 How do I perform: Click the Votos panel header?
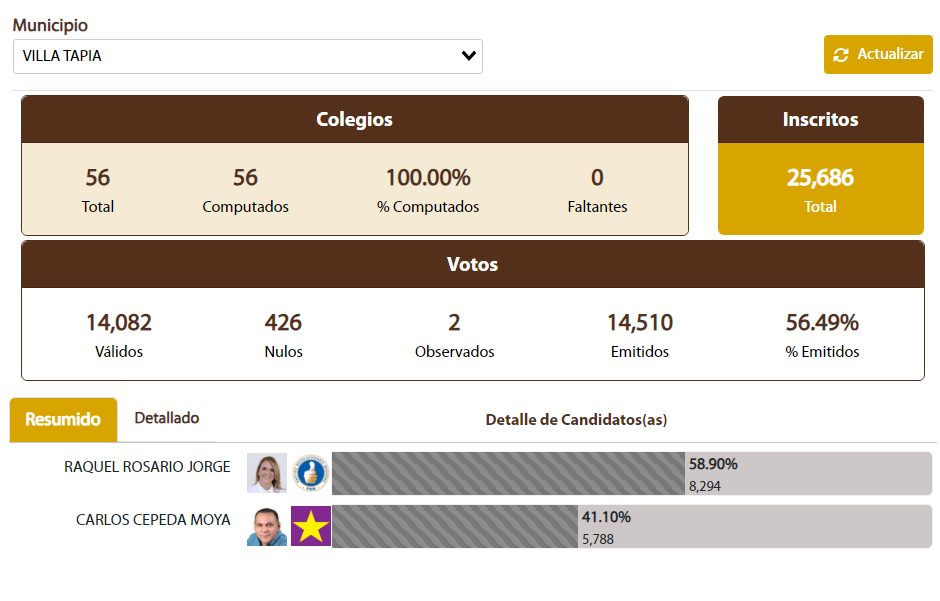[472, 265]
